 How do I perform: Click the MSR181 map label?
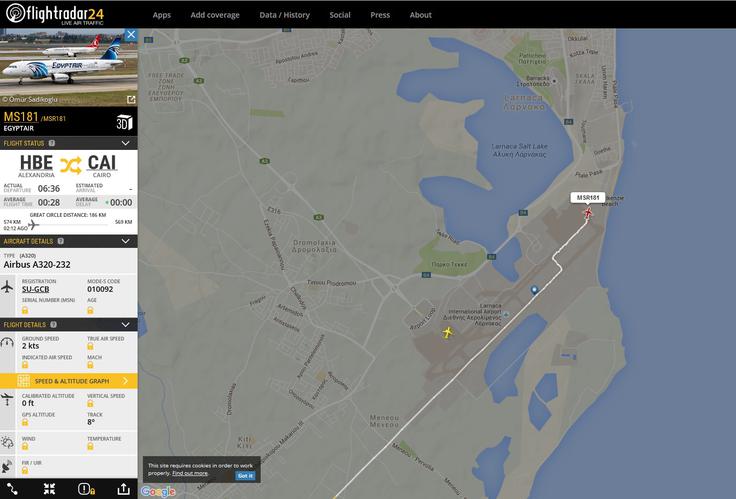(588, 198)
